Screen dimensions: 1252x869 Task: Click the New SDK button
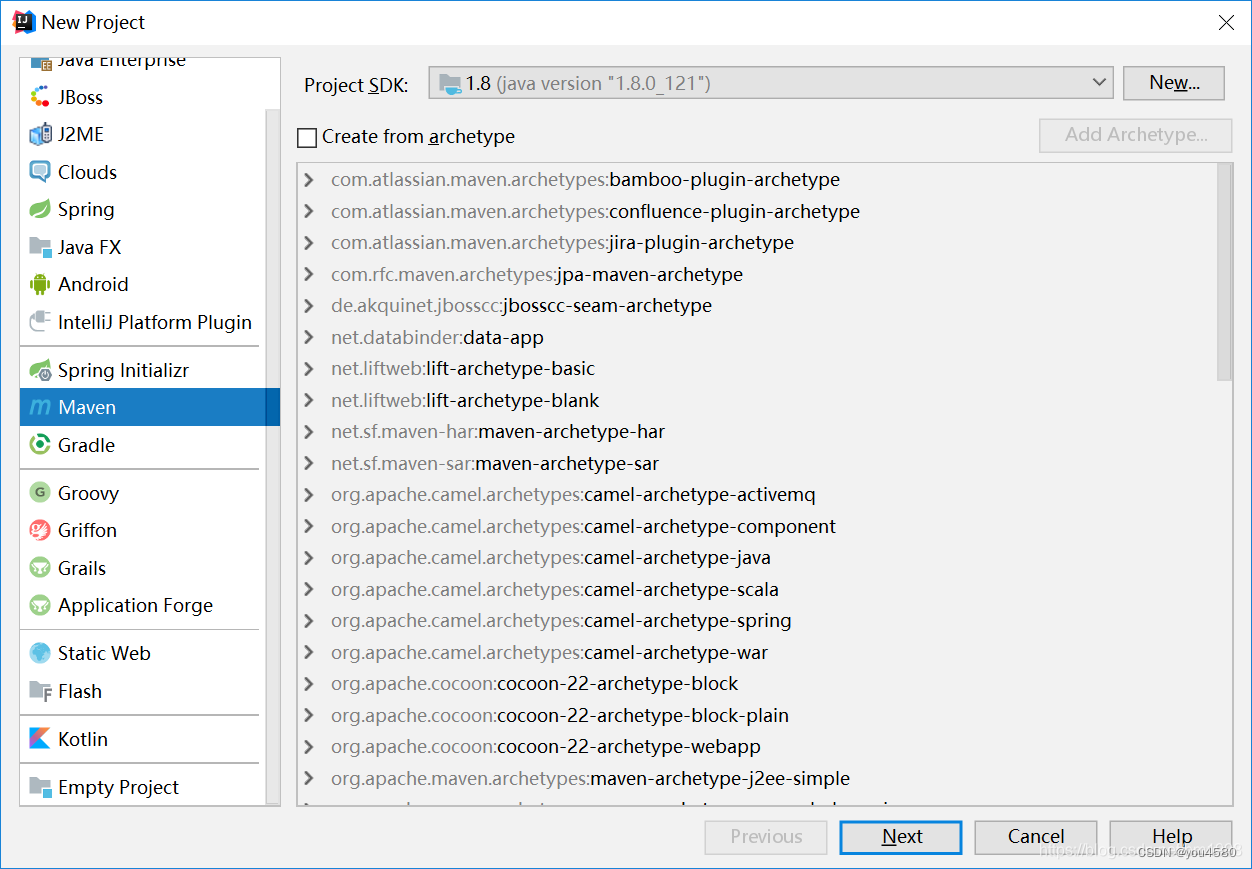pos(1173,83)
